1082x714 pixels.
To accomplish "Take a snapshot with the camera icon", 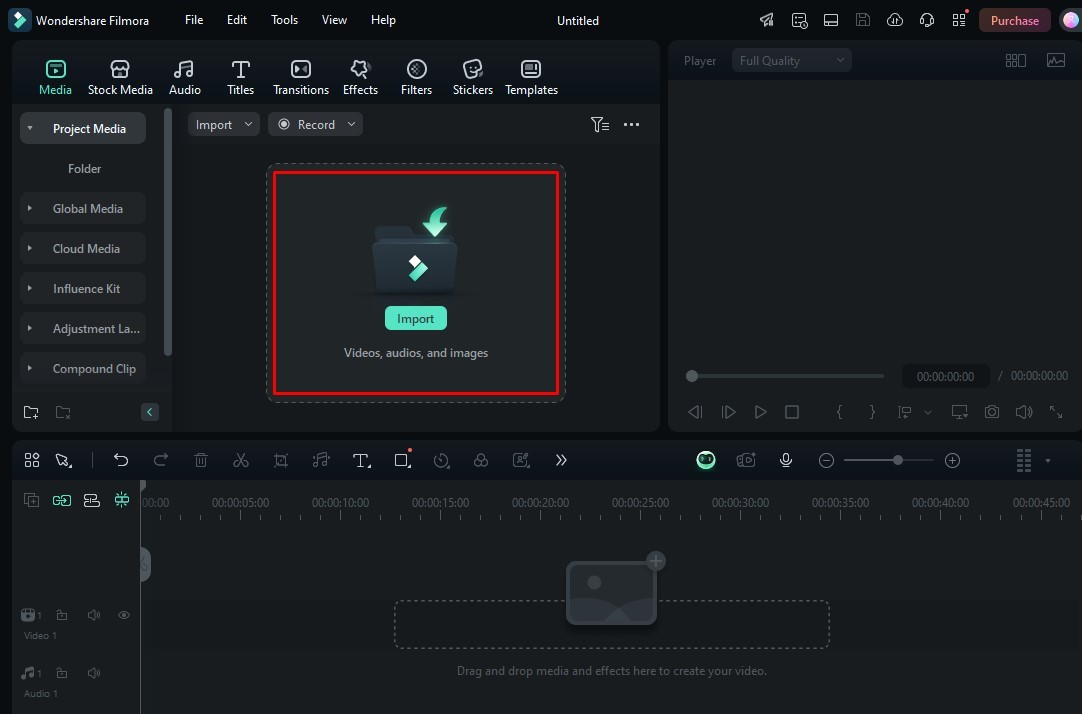I will (x=991, y=412).
